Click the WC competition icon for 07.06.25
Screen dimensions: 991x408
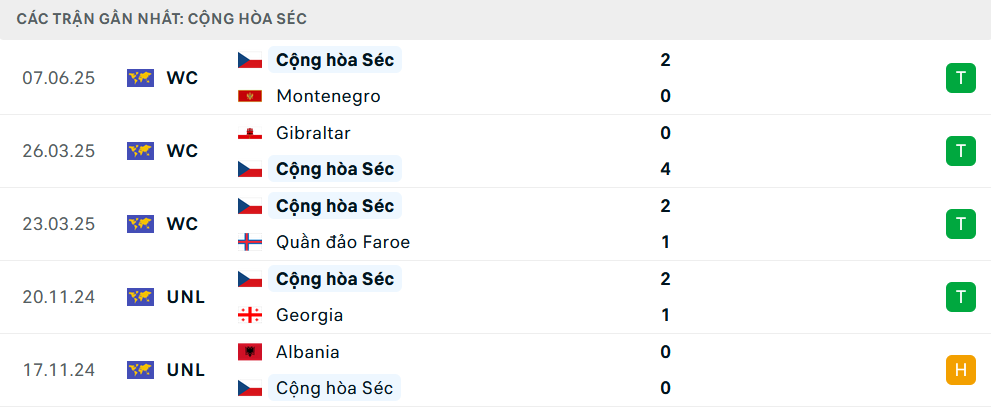pyautogui.click(x=140, y=78)
